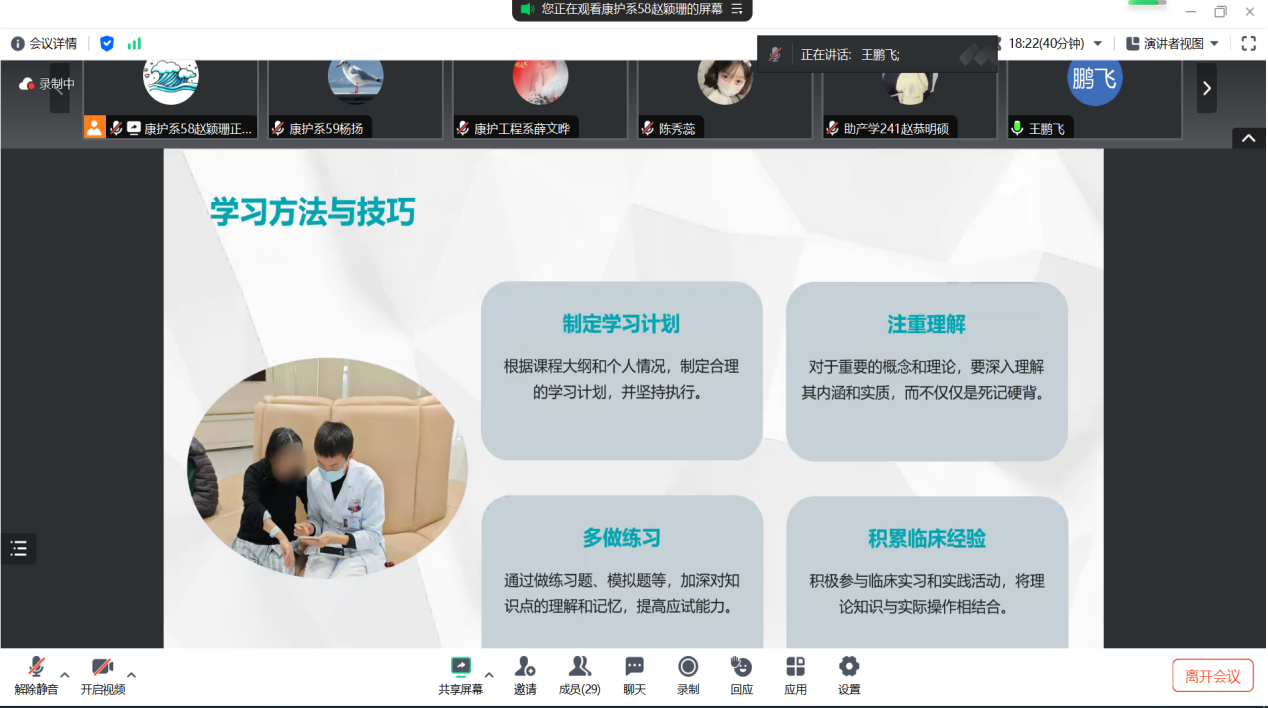
Task: Expand video options arrow beside camera
Action: pos(131,674)
